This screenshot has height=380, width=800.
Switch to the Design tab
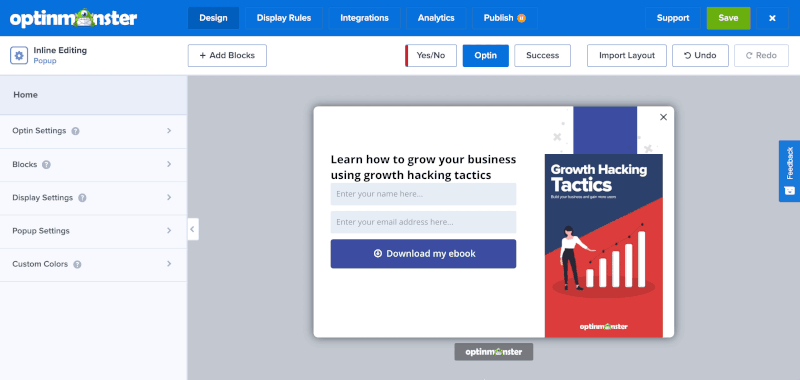coord(213,18)
